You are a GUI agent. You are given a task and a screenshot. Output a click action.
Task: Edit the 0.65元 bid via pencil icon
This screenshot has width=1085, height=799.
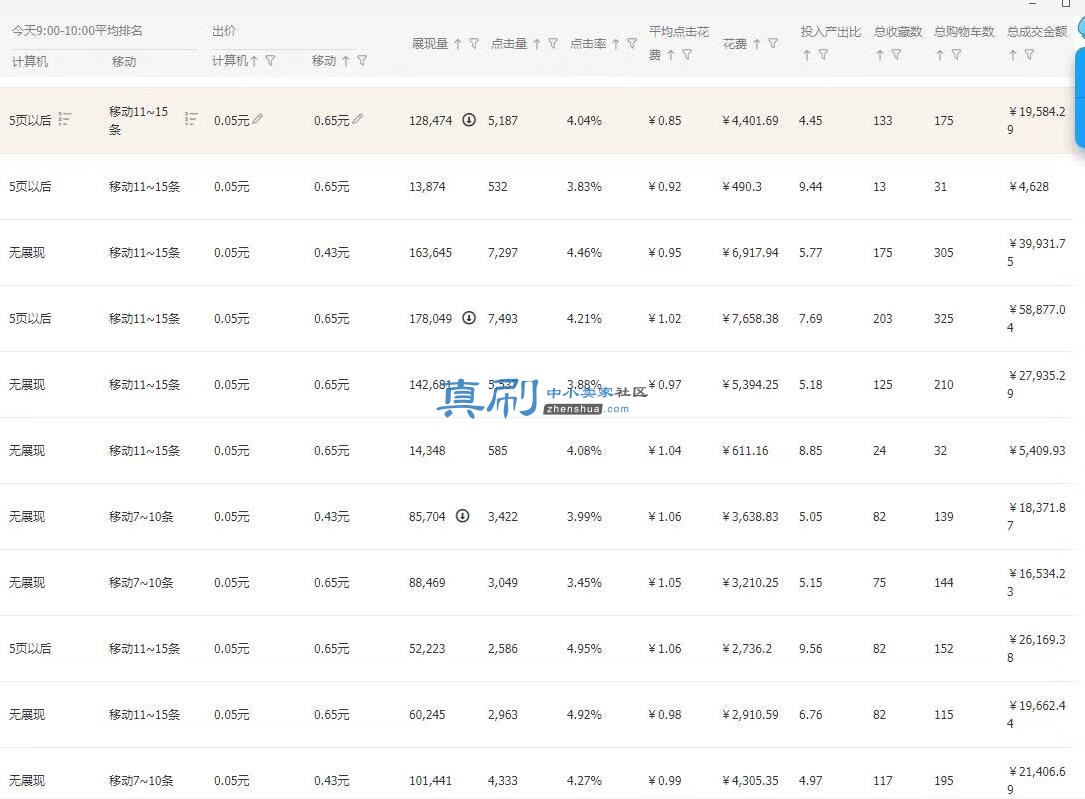click(358, 119)
